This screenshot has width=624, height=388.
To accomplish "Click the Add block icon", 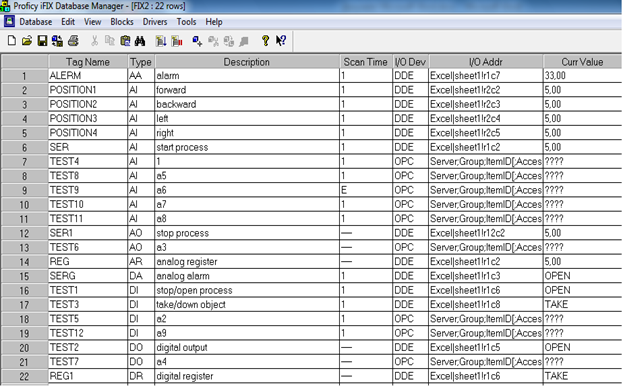I will pos(197,41).
